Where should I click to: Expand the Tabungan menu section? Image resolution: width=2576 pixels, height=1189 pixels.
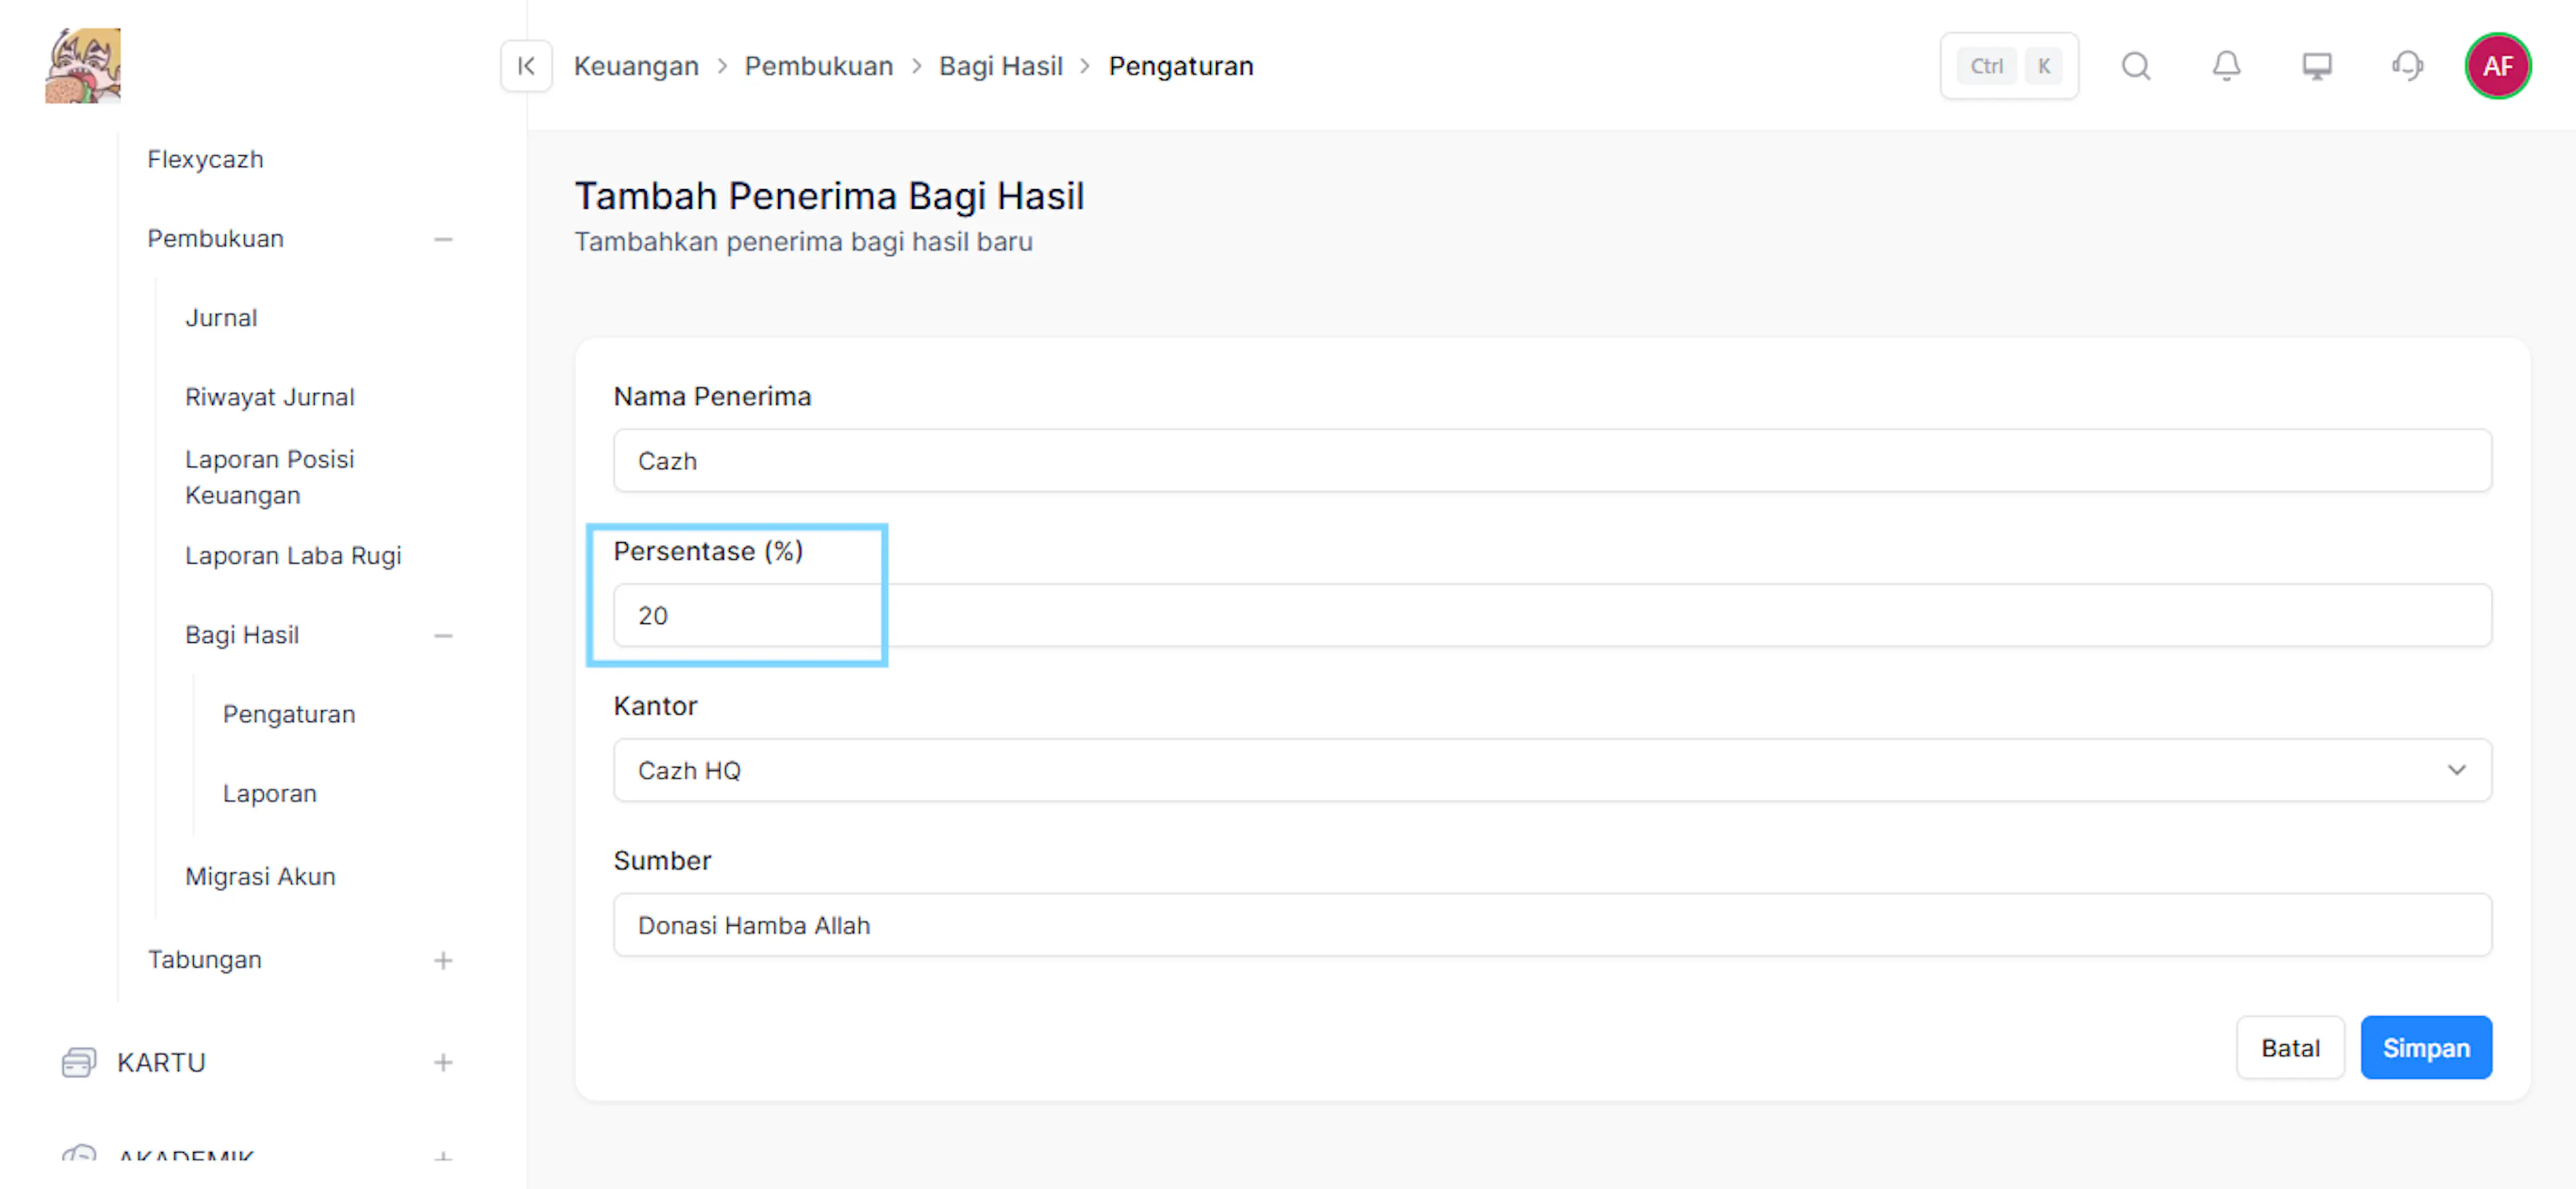click(443, 960)
